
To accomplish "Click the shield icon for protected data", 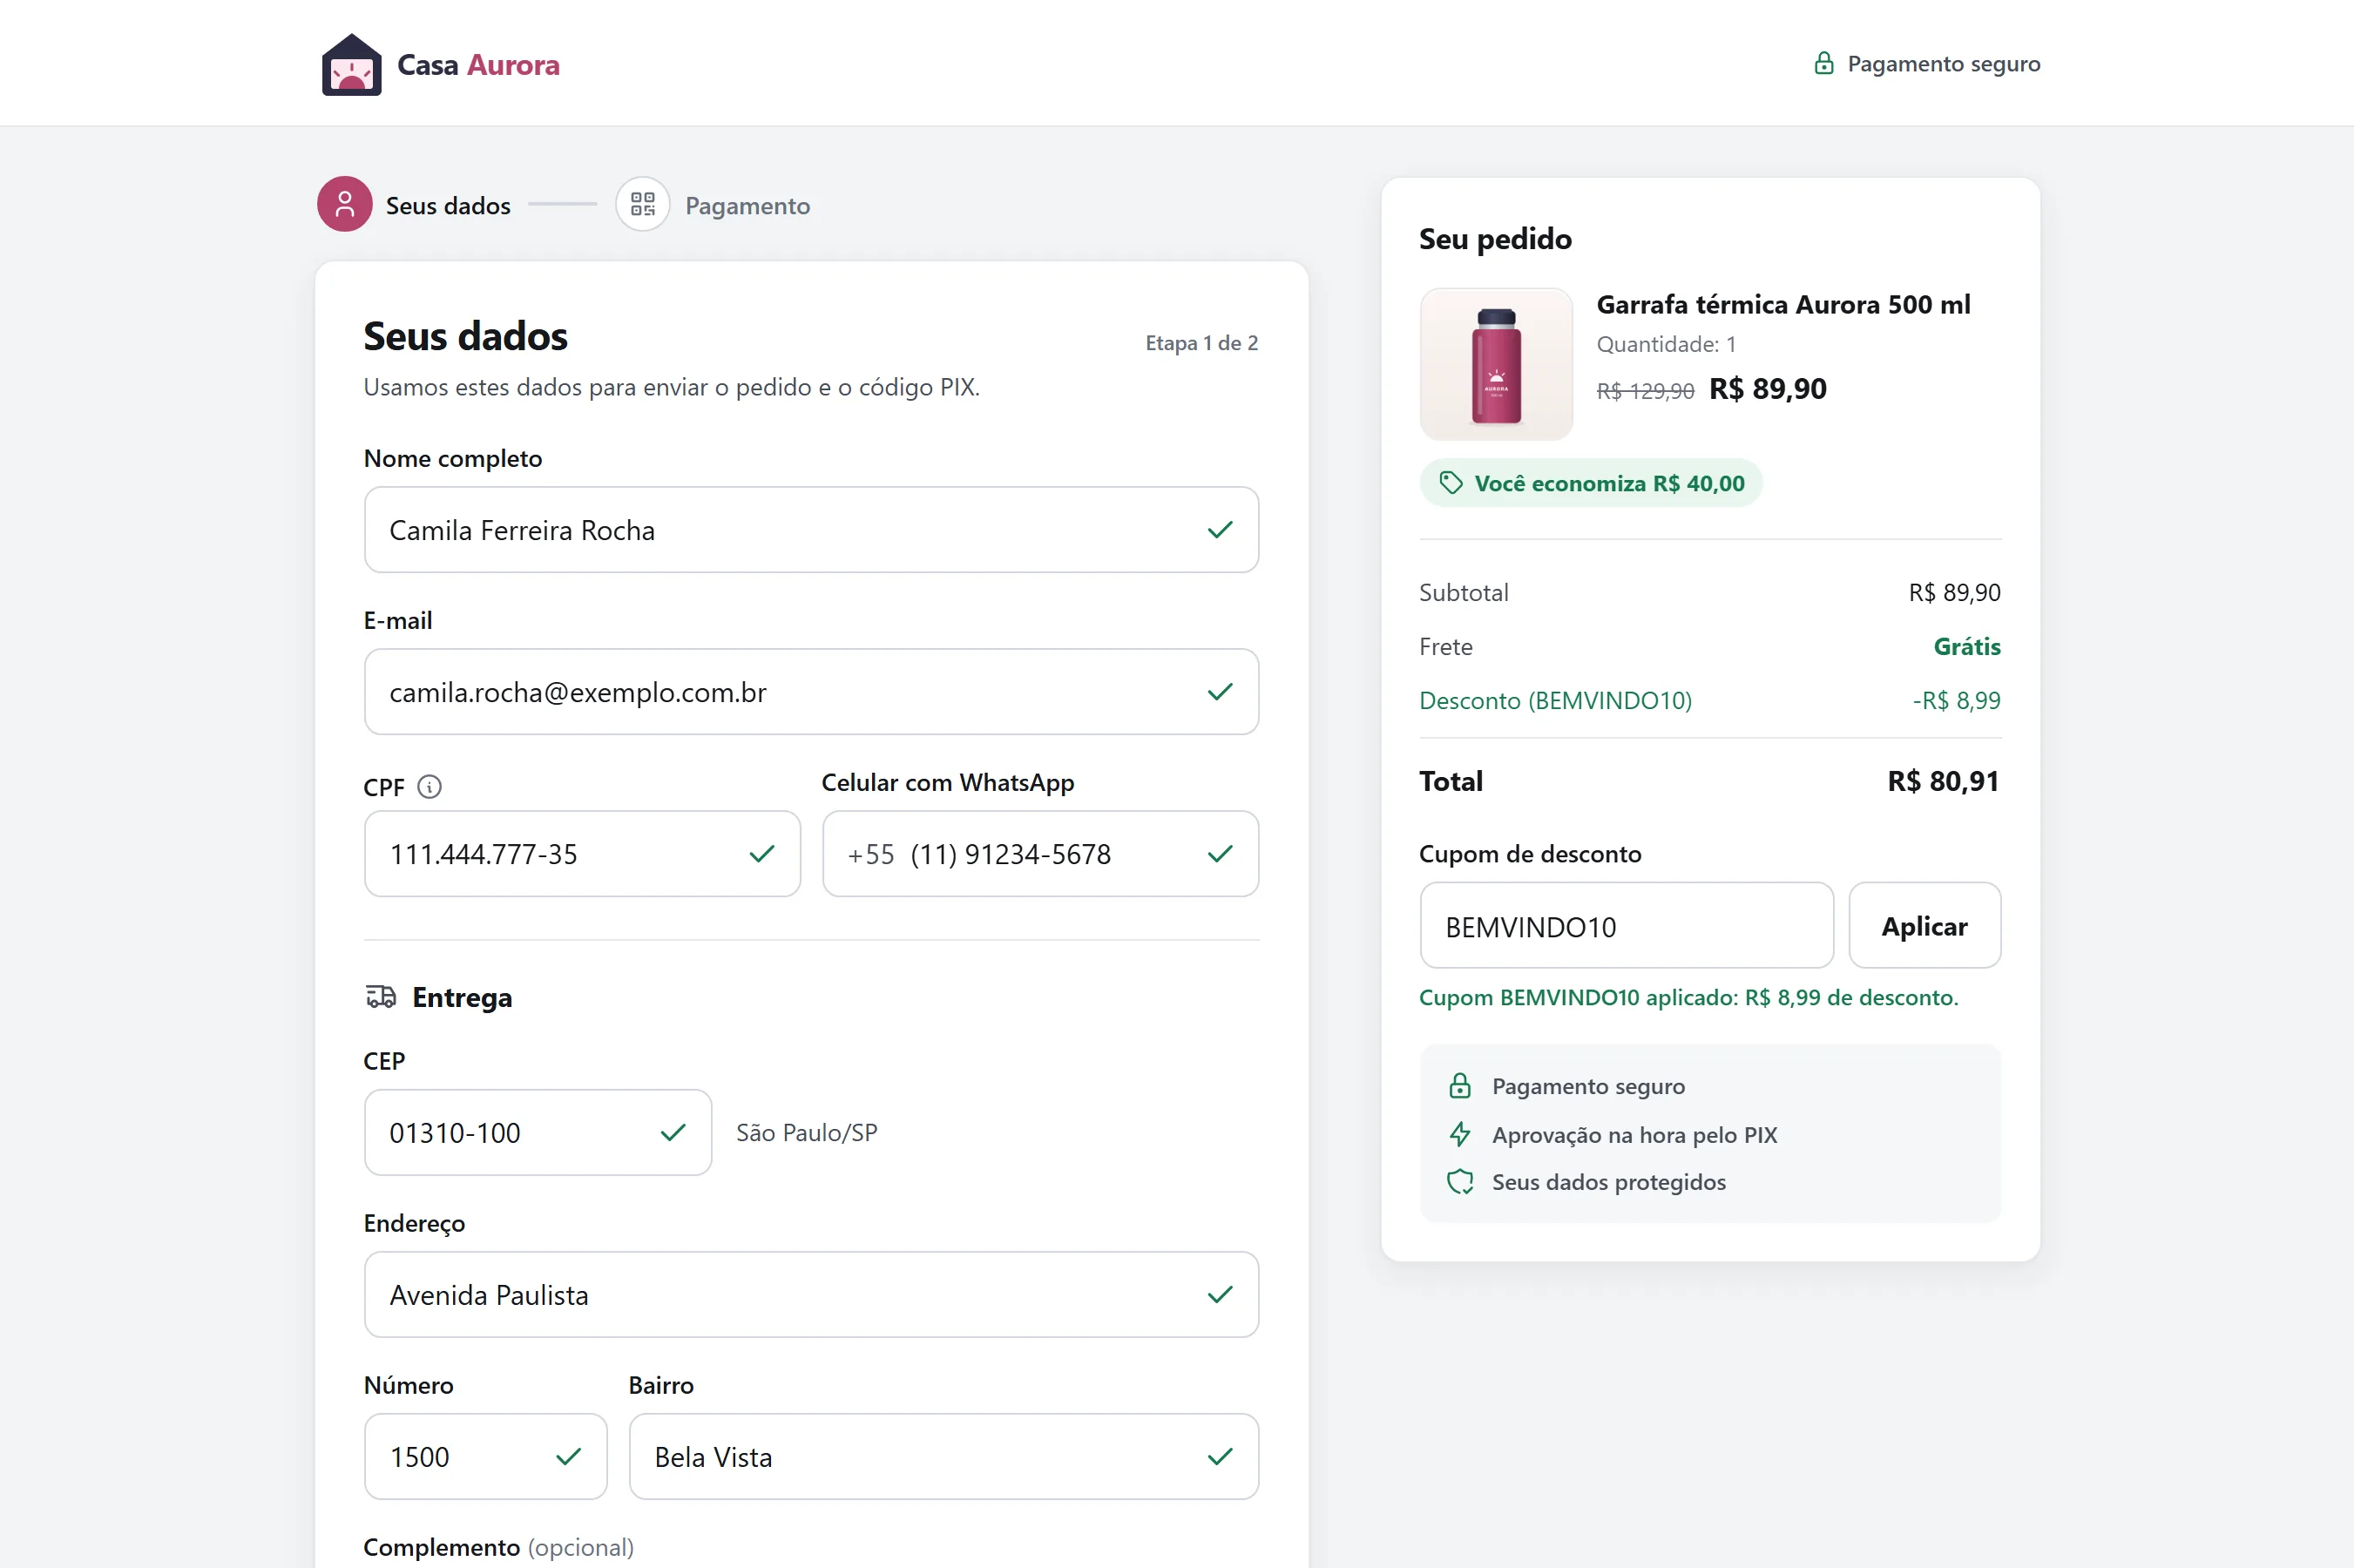I will pyautogui.click(x=1459, y=1182).
